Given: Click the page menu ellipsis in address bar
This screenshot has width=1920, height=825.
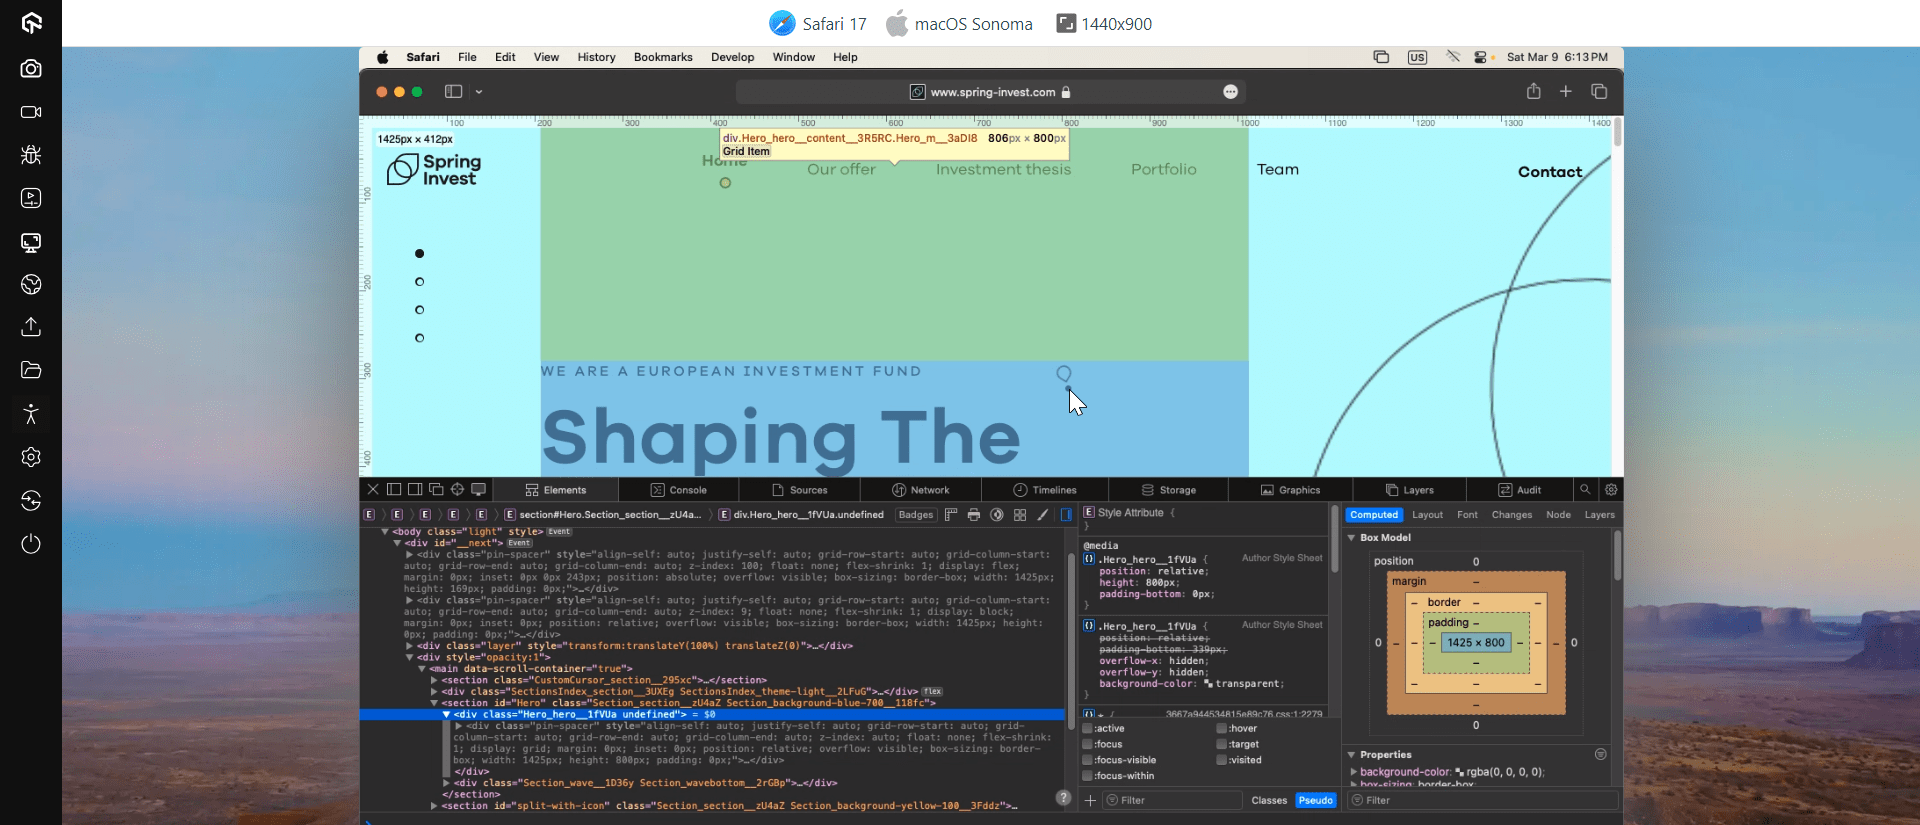Looking at the screenshot, I should pyautogui.click(x=1230, y=92).
